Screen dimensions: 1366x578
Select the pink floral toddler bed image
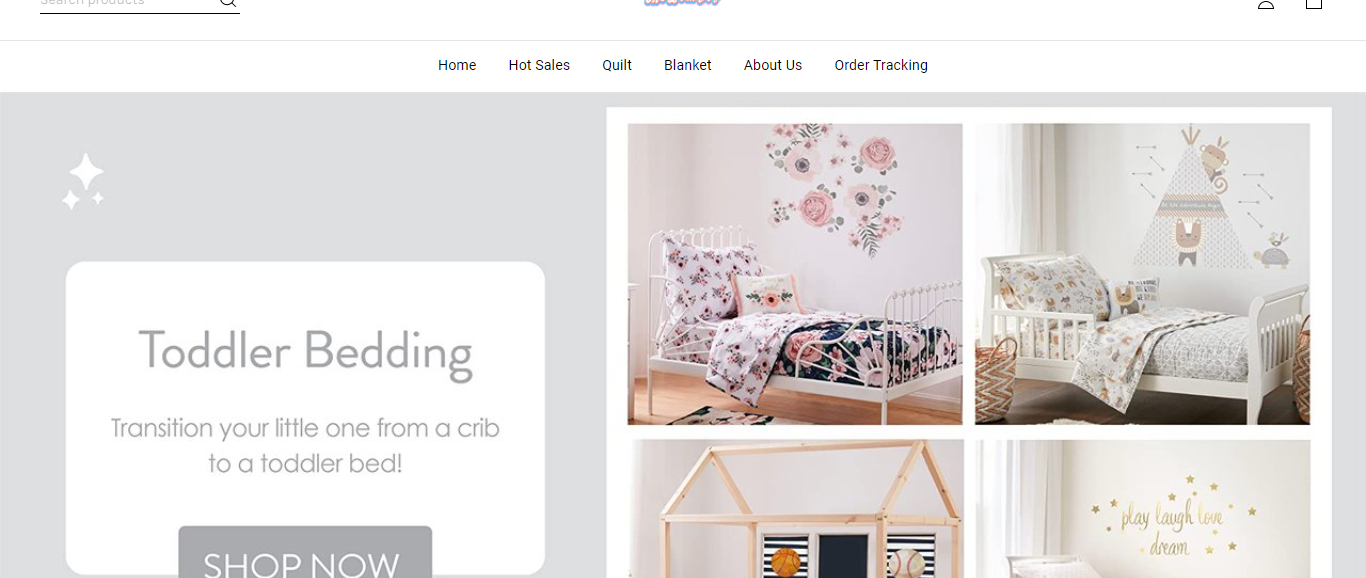click(795, 274)
